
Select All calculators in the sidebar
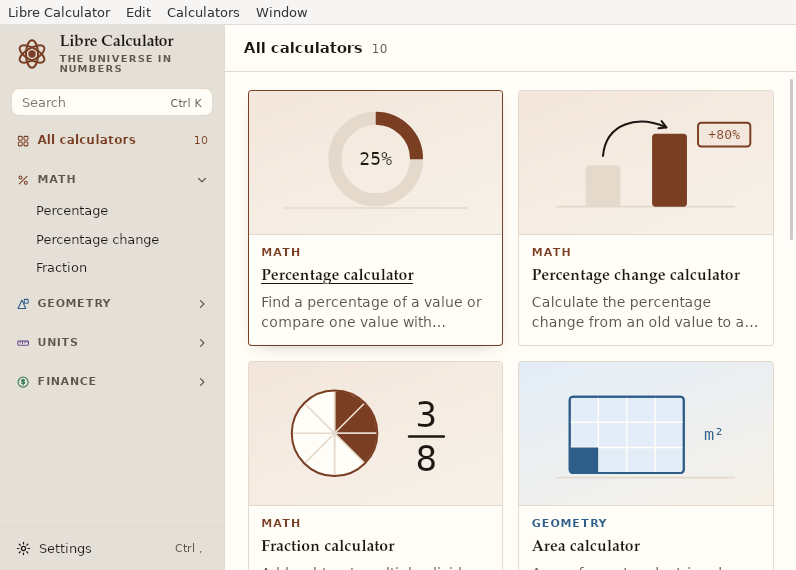(112, 140)
